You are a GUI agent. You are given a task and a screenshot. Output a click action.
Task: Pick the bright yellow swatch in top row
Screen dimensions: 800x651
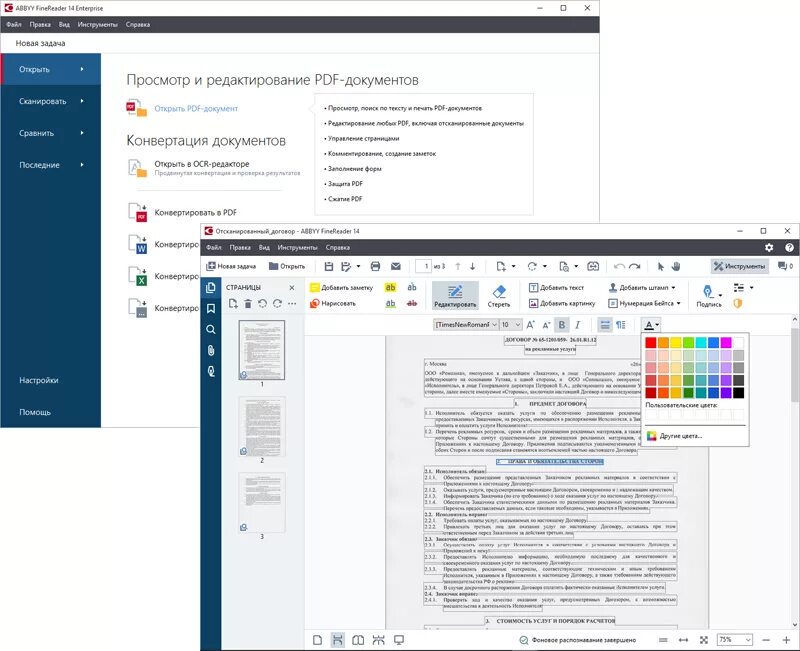click(x=676, y=342)
